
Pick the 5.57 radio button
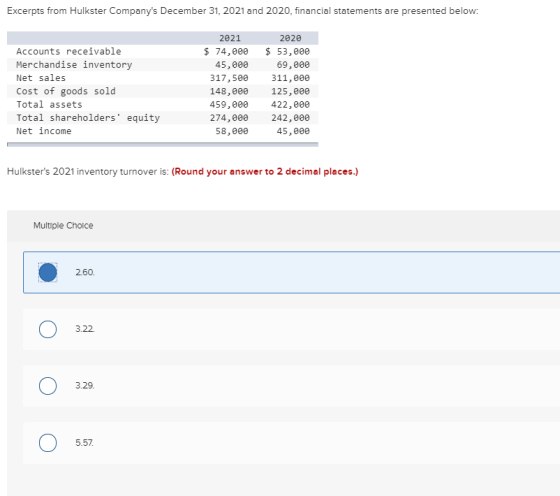pyautogui.click(x=48, y=443)
